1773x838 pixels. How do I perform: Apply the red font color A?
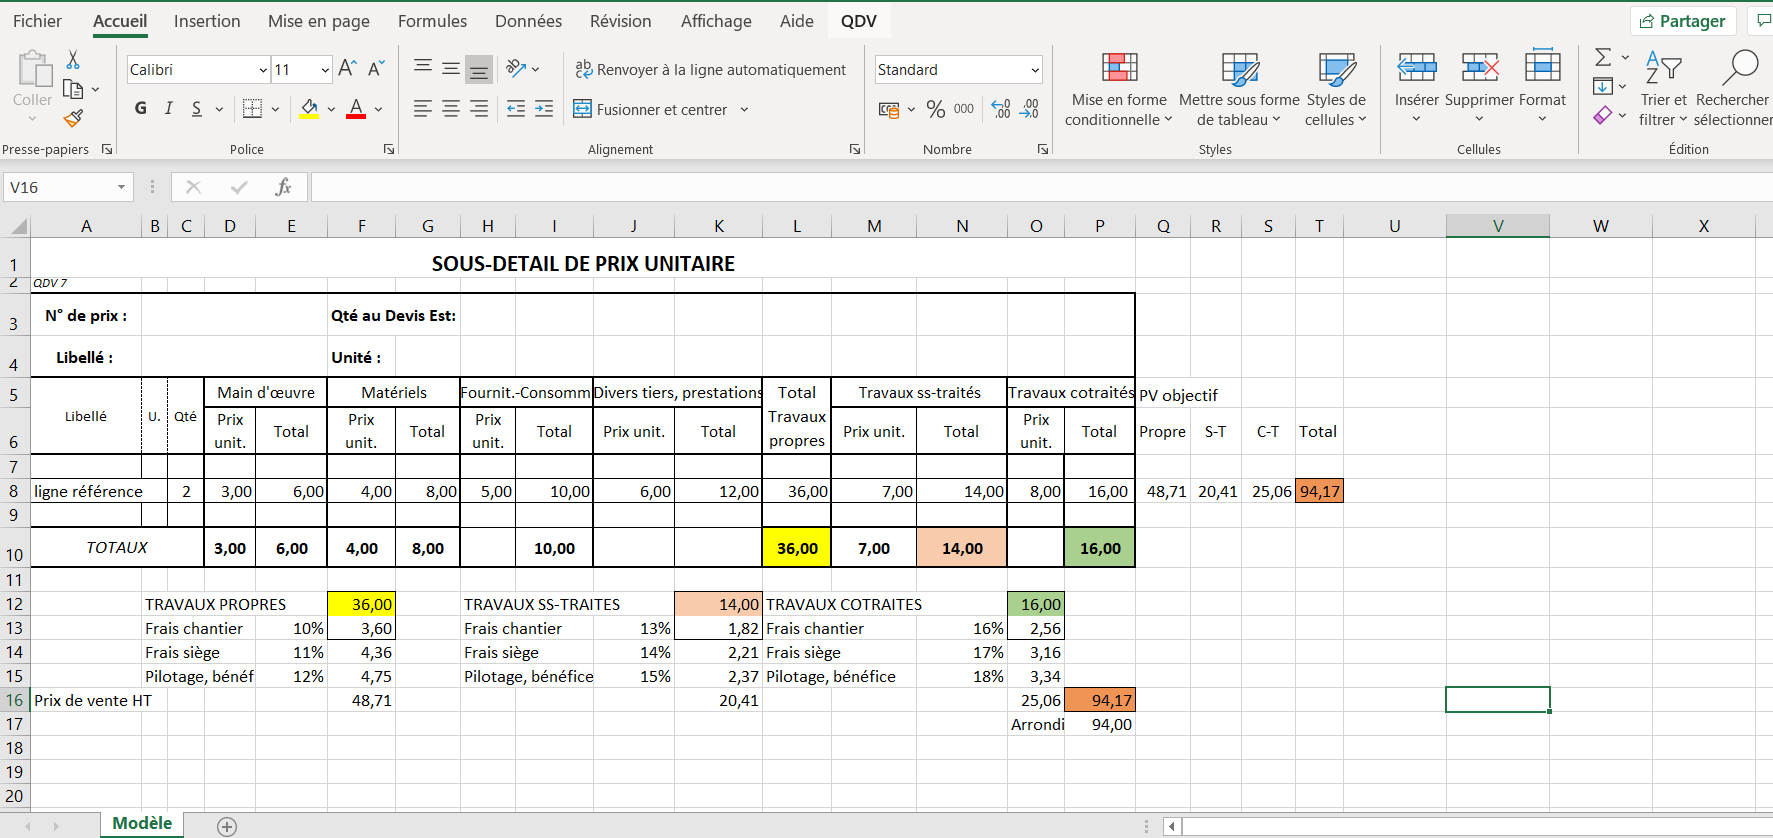(x=356, y=108)
